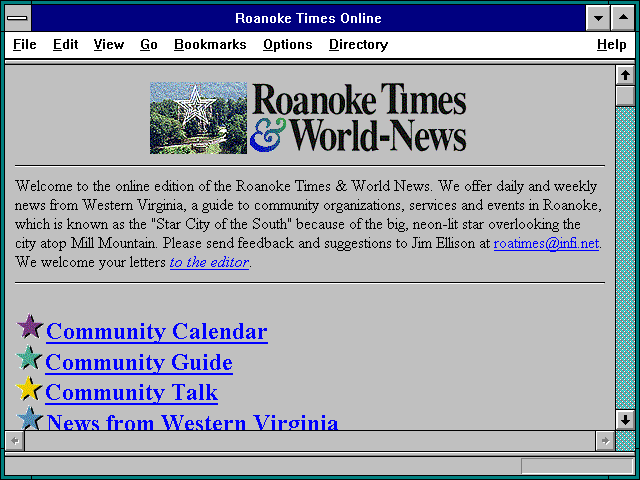This screenshot has width=640, height=480.
Task: Click the blue star beside News from Western Virginia
Action: pyautogui.click(x=29, y=418)
